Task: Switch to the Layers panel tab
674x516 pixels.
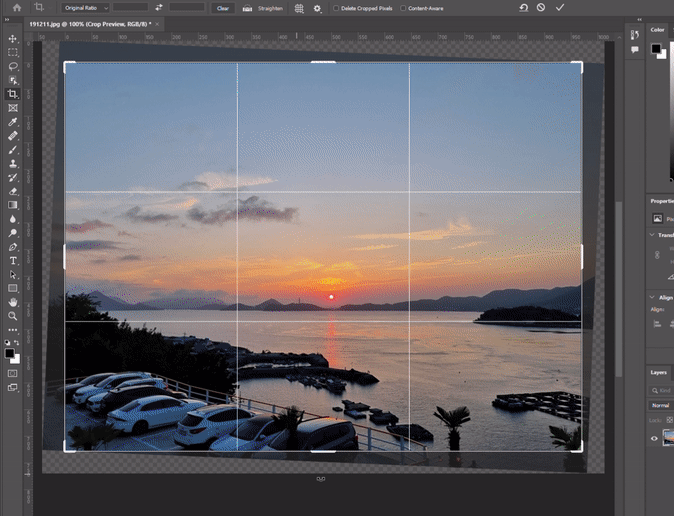Action: coord(659,372)
